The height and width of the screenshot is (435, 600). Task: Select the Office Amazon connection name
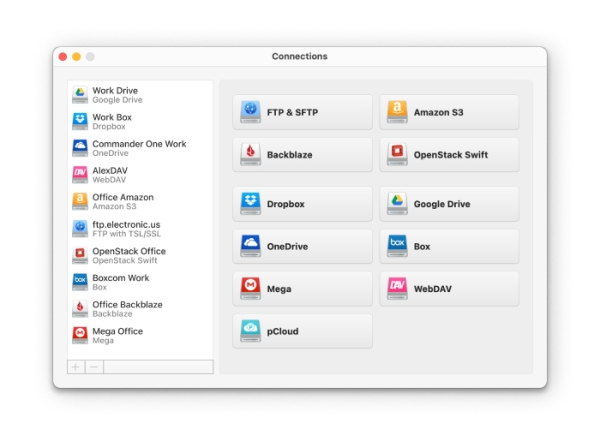(123, 197)
